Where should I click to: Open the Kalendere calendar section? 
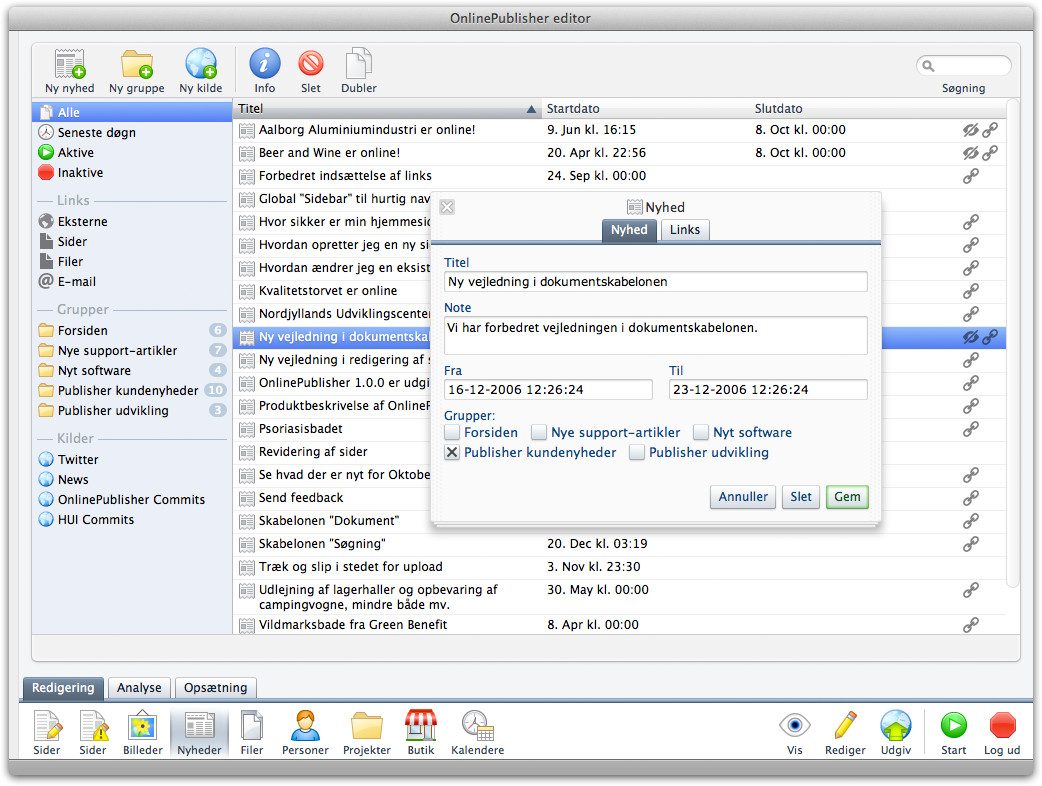tap(477, 730)
